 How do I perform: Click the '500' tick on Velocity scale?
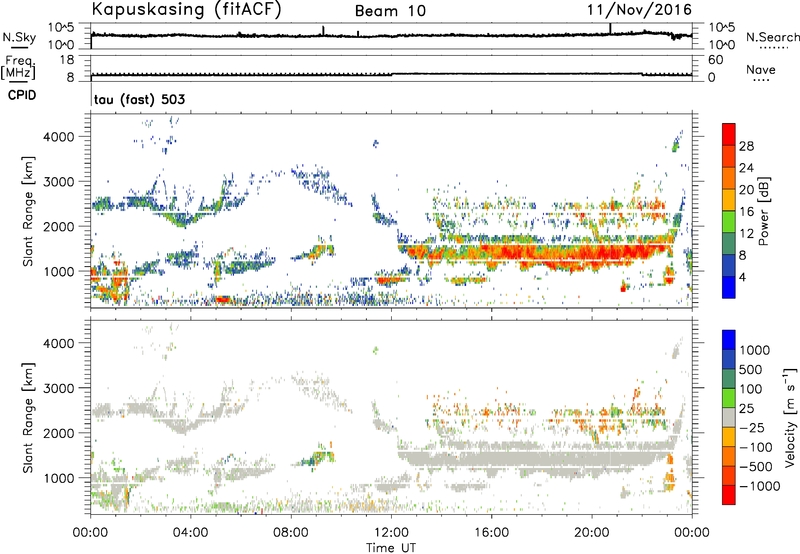(x=751, y=369)
